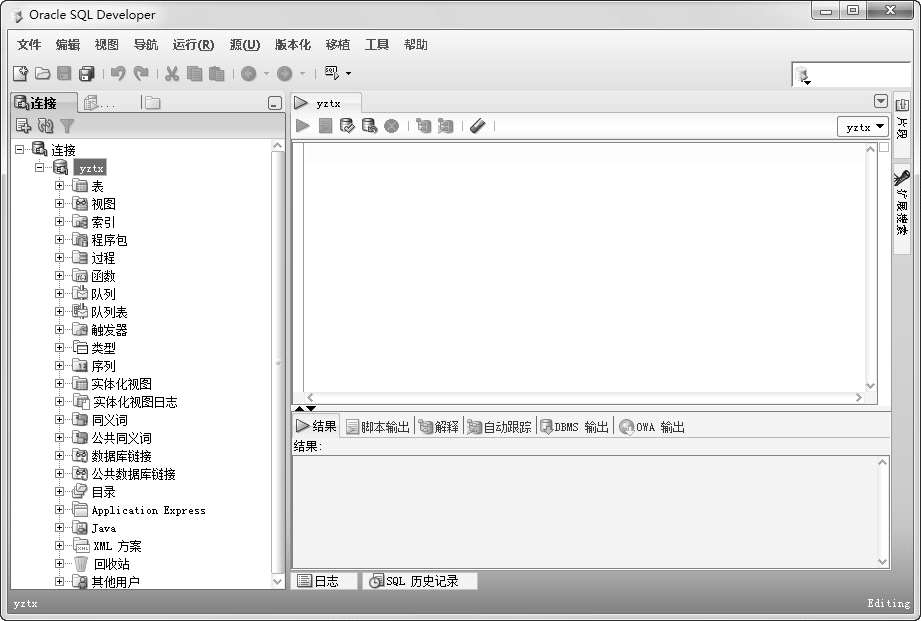Click the Refresh connections icon

coord(45,126)
